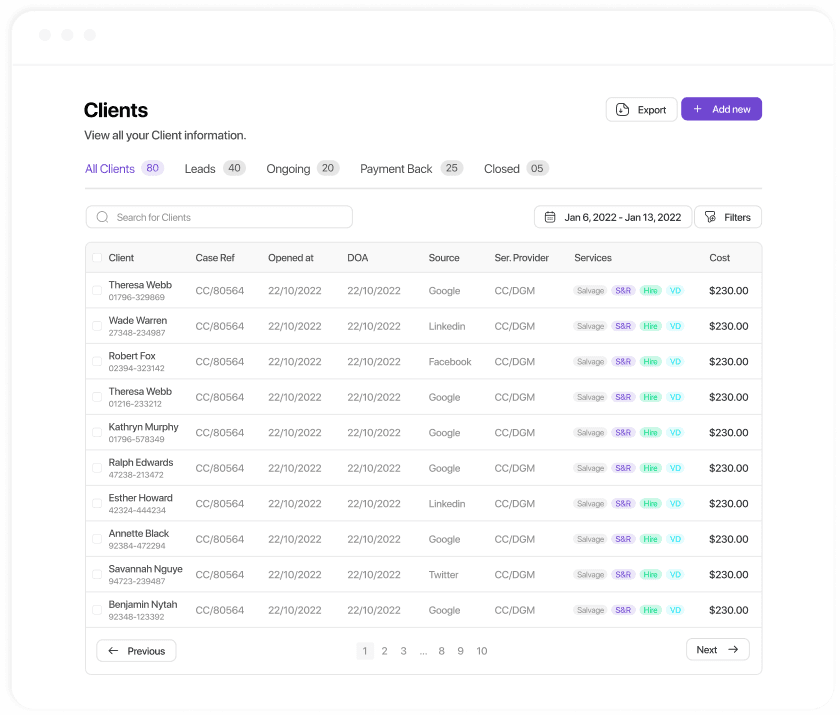Click the Add new button
This screenshot has height=715, width=840.
tap(721, 109)
